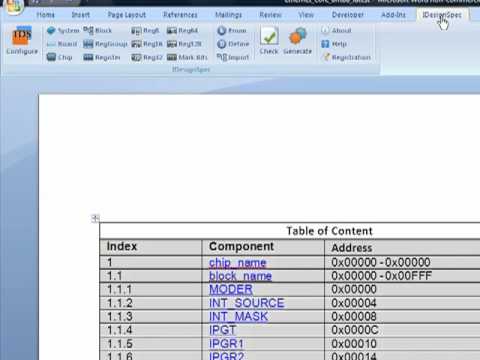Jump to the INT_SOURCE link
Viewport: 480px width, 360px height.
(247, 303)
